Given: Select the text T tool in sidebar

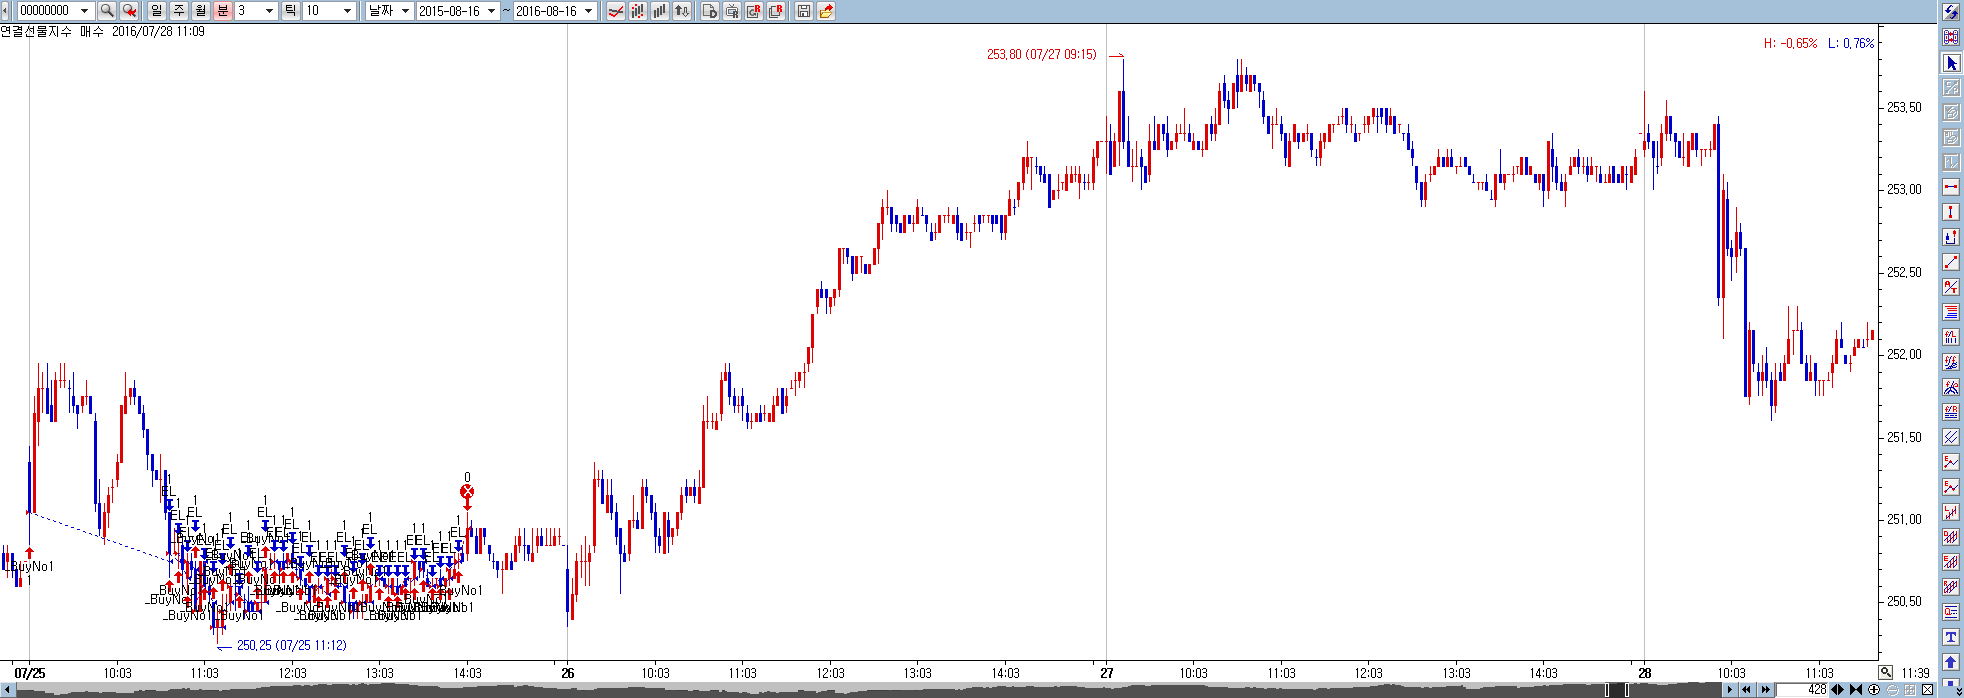Looking at the screenshot, I should point(1951,637).
